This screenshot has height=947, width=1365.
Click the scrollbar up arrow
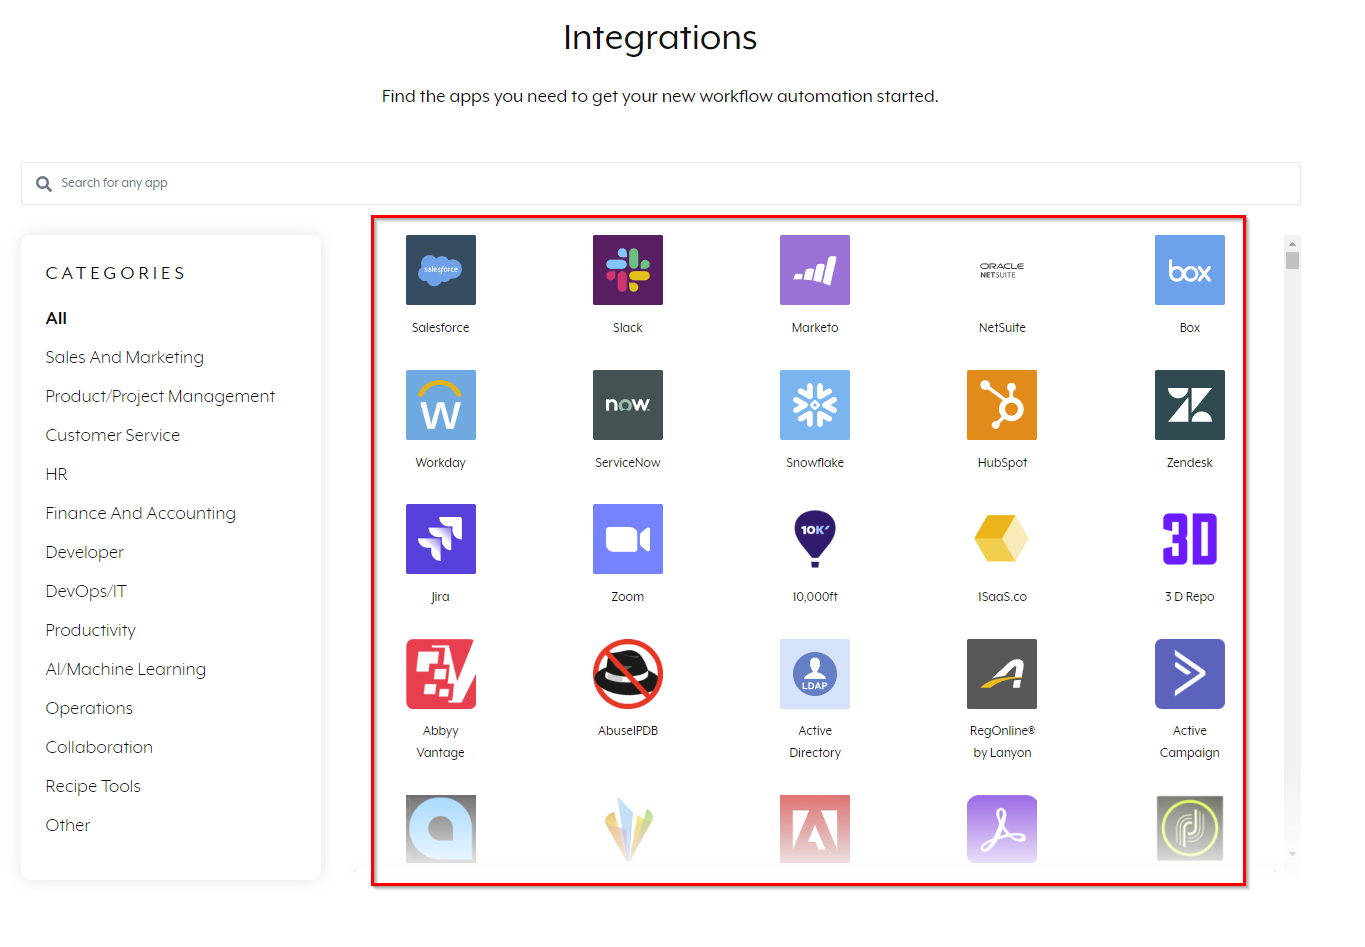tap(1292, 243)
